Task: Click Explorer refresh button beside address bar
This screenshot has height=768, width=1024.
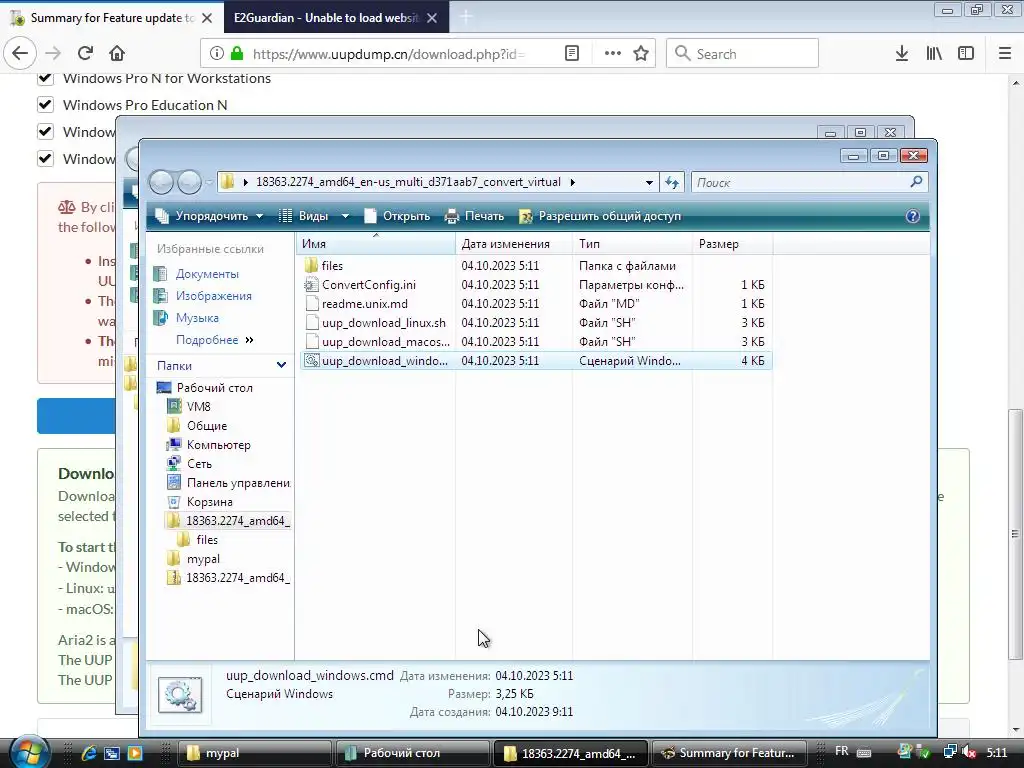Action: point(672,182)
